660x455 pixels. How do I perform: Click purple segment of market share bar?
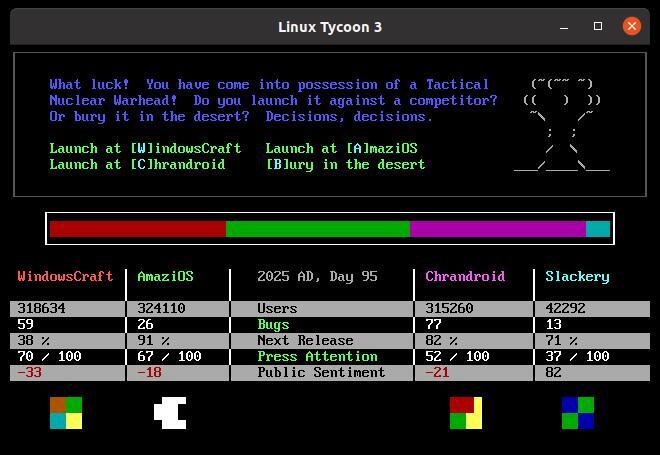pos(497,229)
